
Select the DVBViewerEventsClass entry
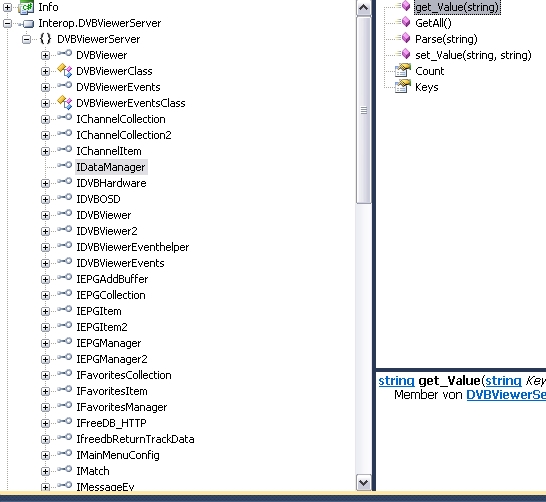(x=131, y=103)
